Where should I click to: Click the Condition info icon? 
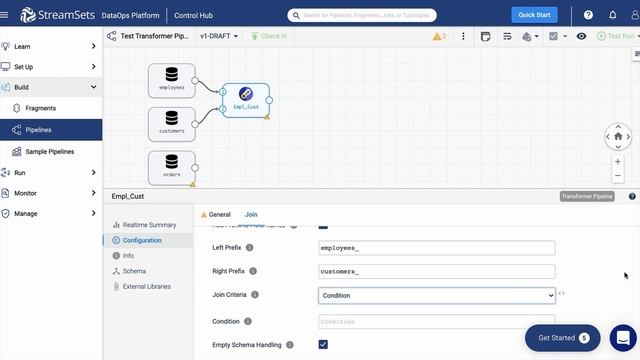248,321
